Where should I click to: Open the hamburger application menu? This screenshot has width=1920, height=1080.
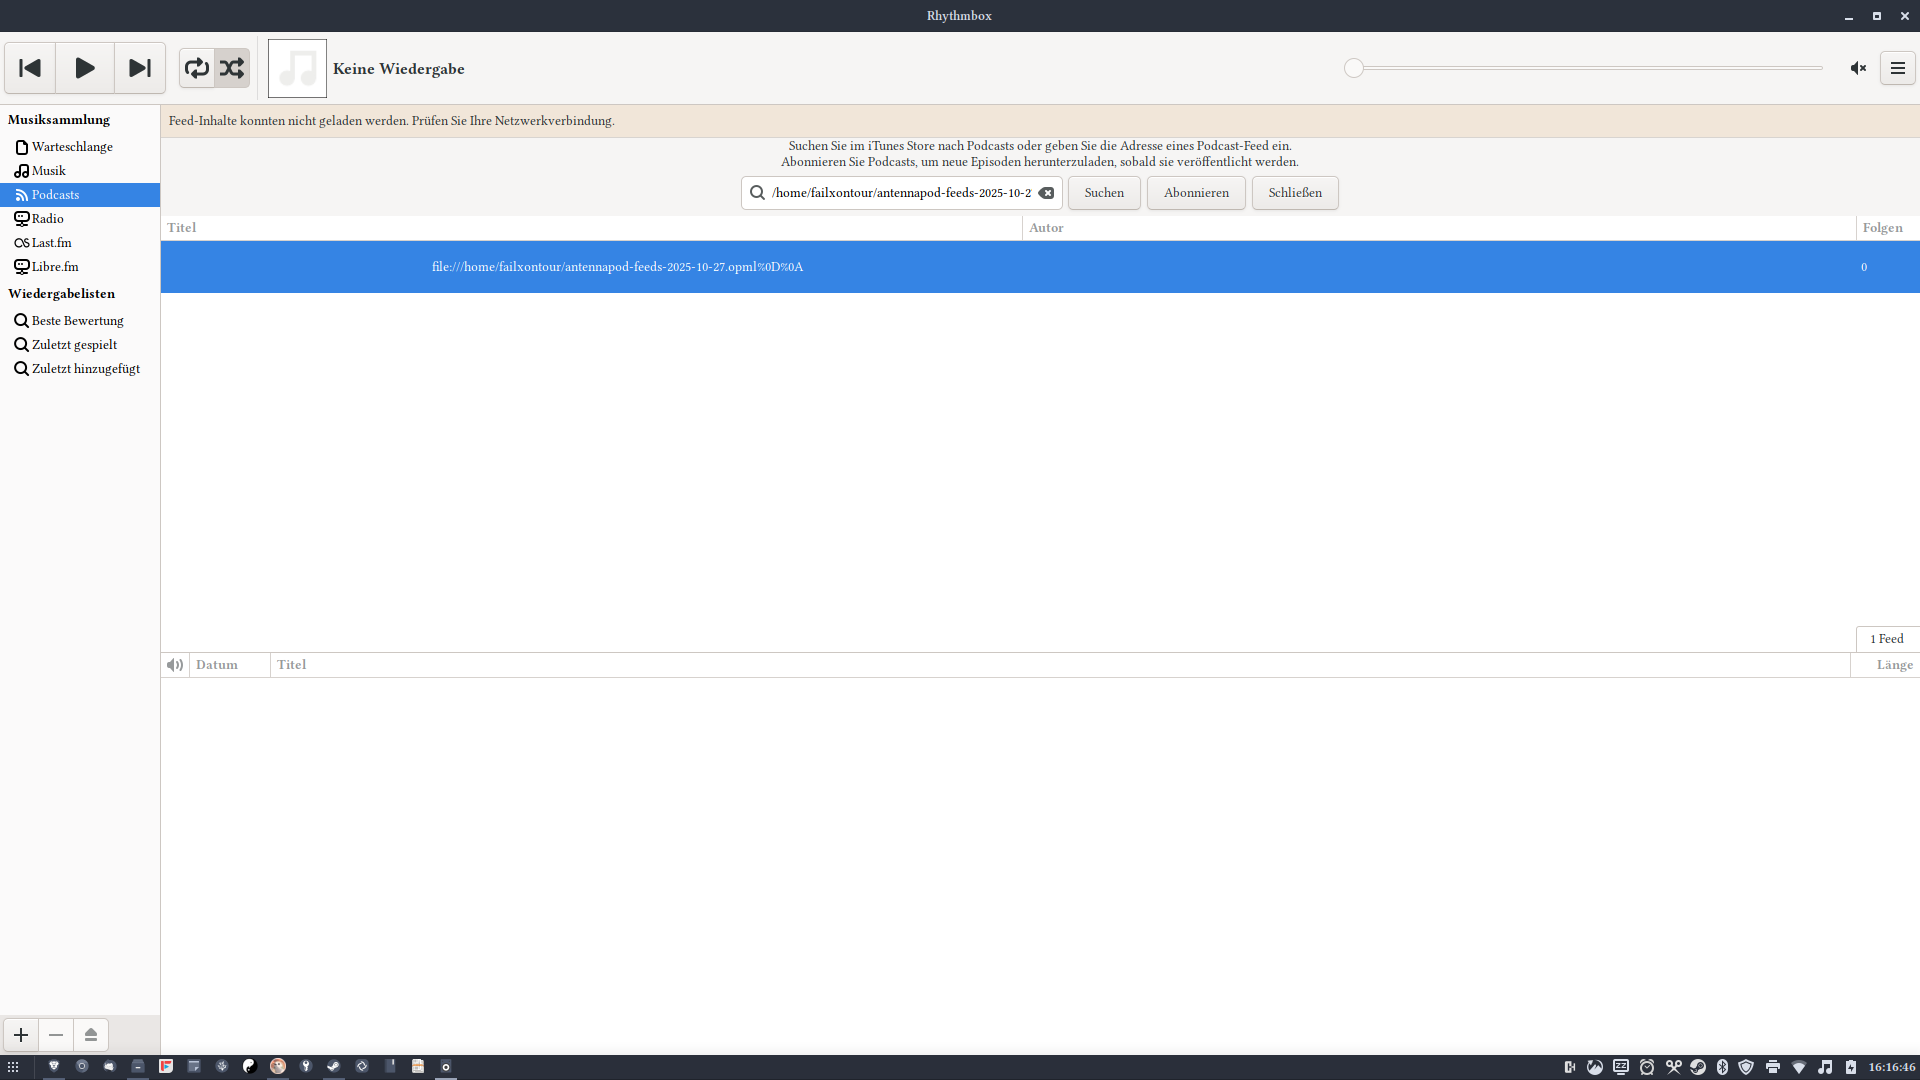tap(1897, 68)
